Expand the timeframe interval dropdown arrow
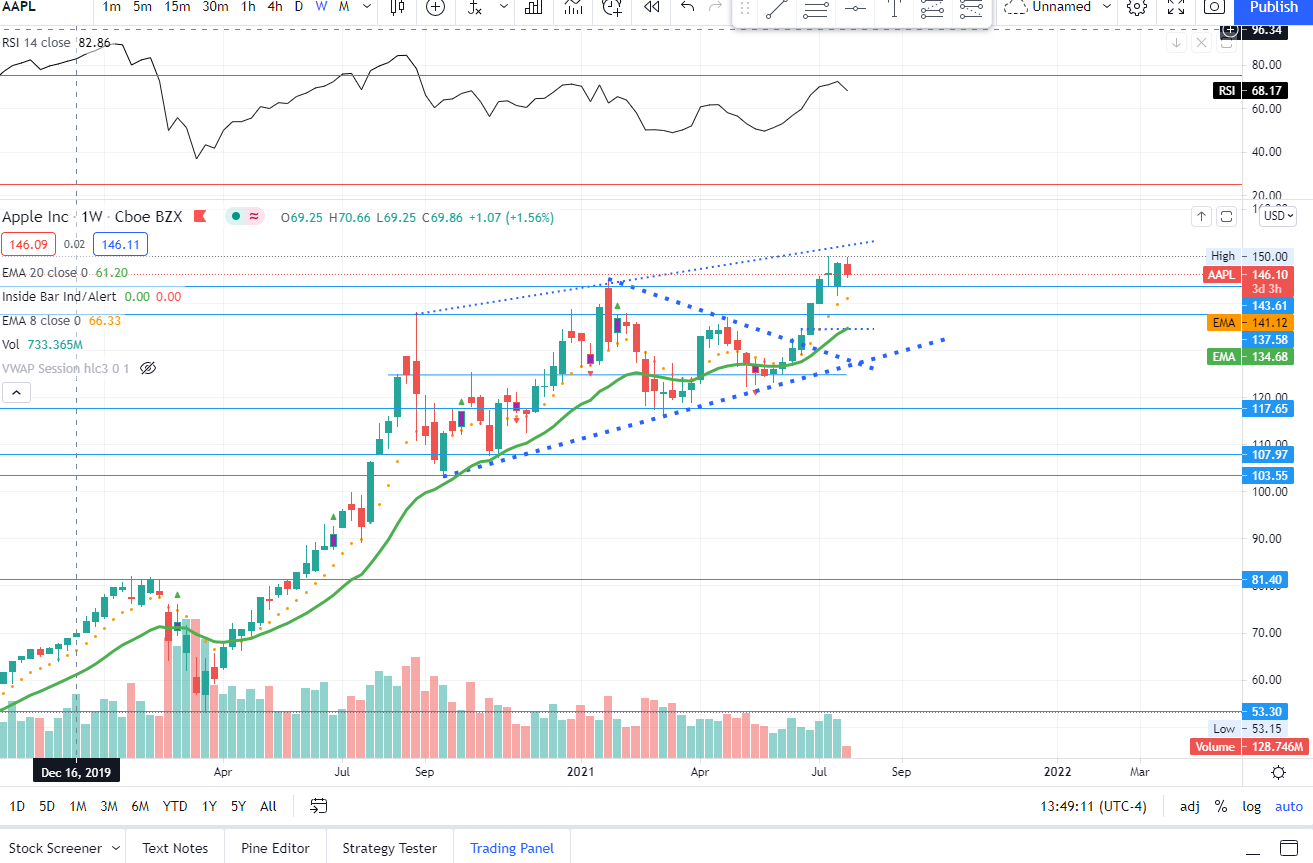This screenshot has width=1313, height=863. pyautogui.click(x=367, y=7)
